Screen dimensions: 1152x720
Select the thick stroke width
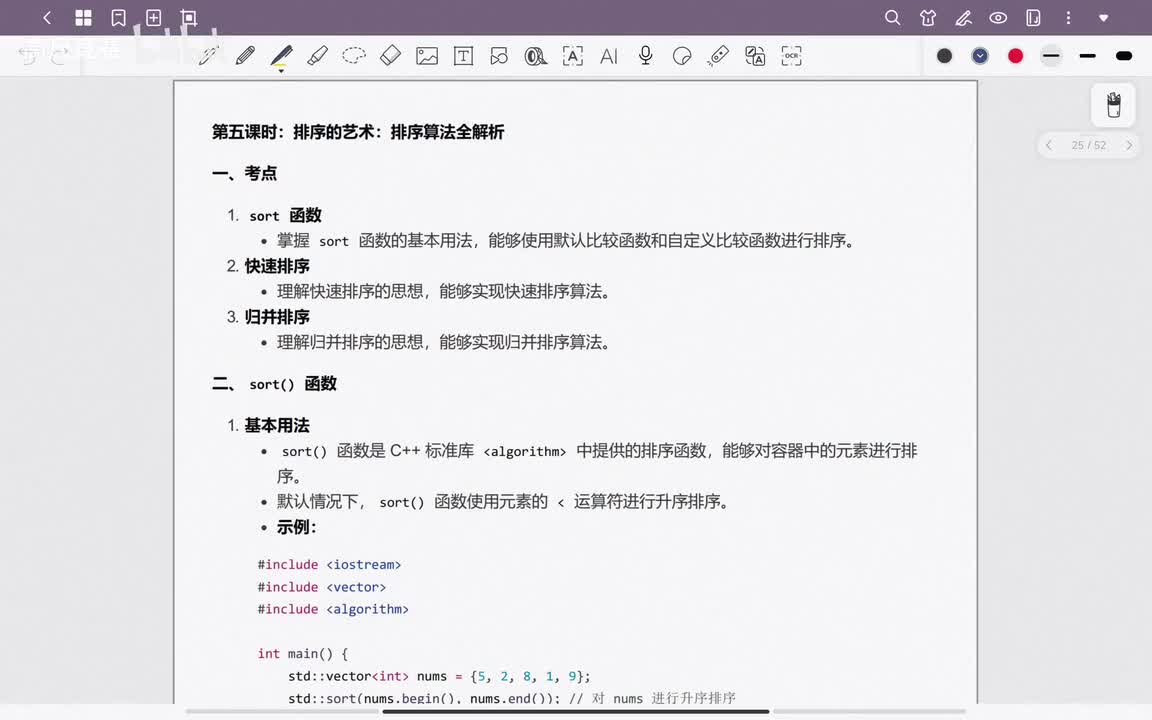click(1124, 56)
